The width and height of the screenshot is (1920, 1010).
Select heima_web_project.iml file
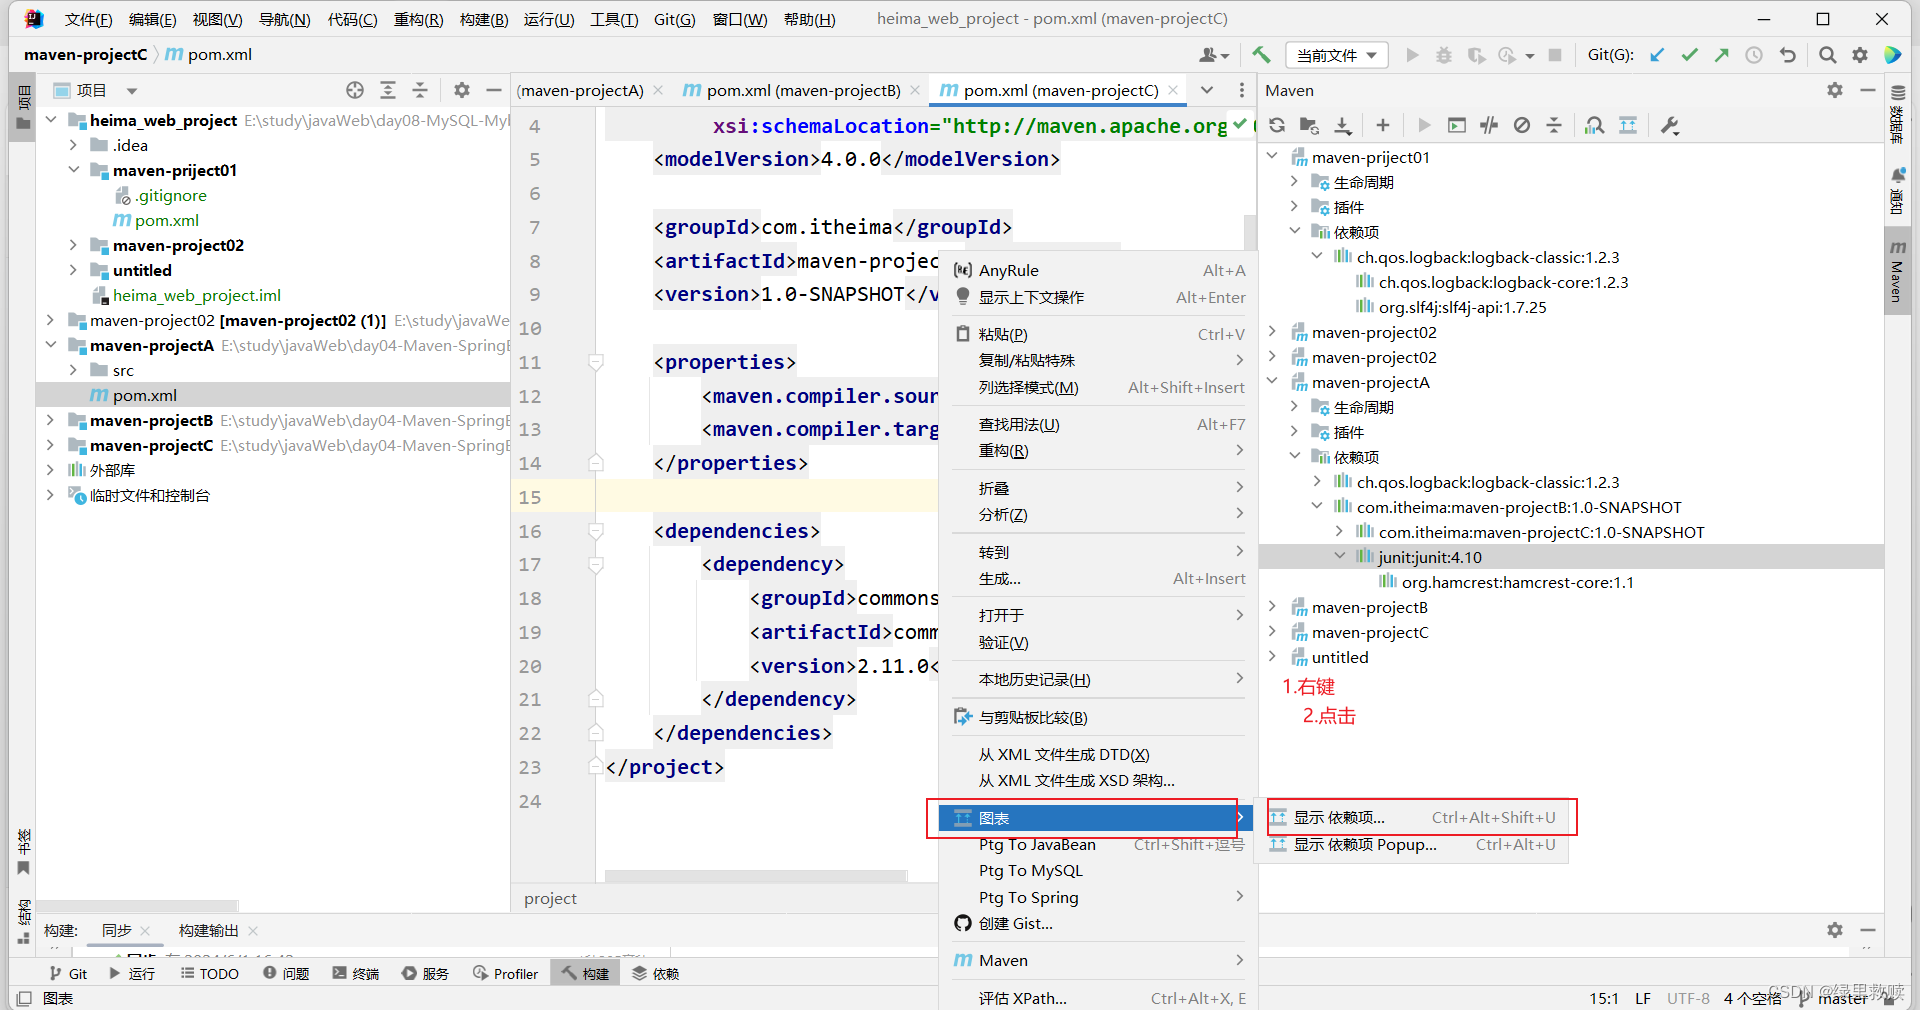(x=196, y=295)
